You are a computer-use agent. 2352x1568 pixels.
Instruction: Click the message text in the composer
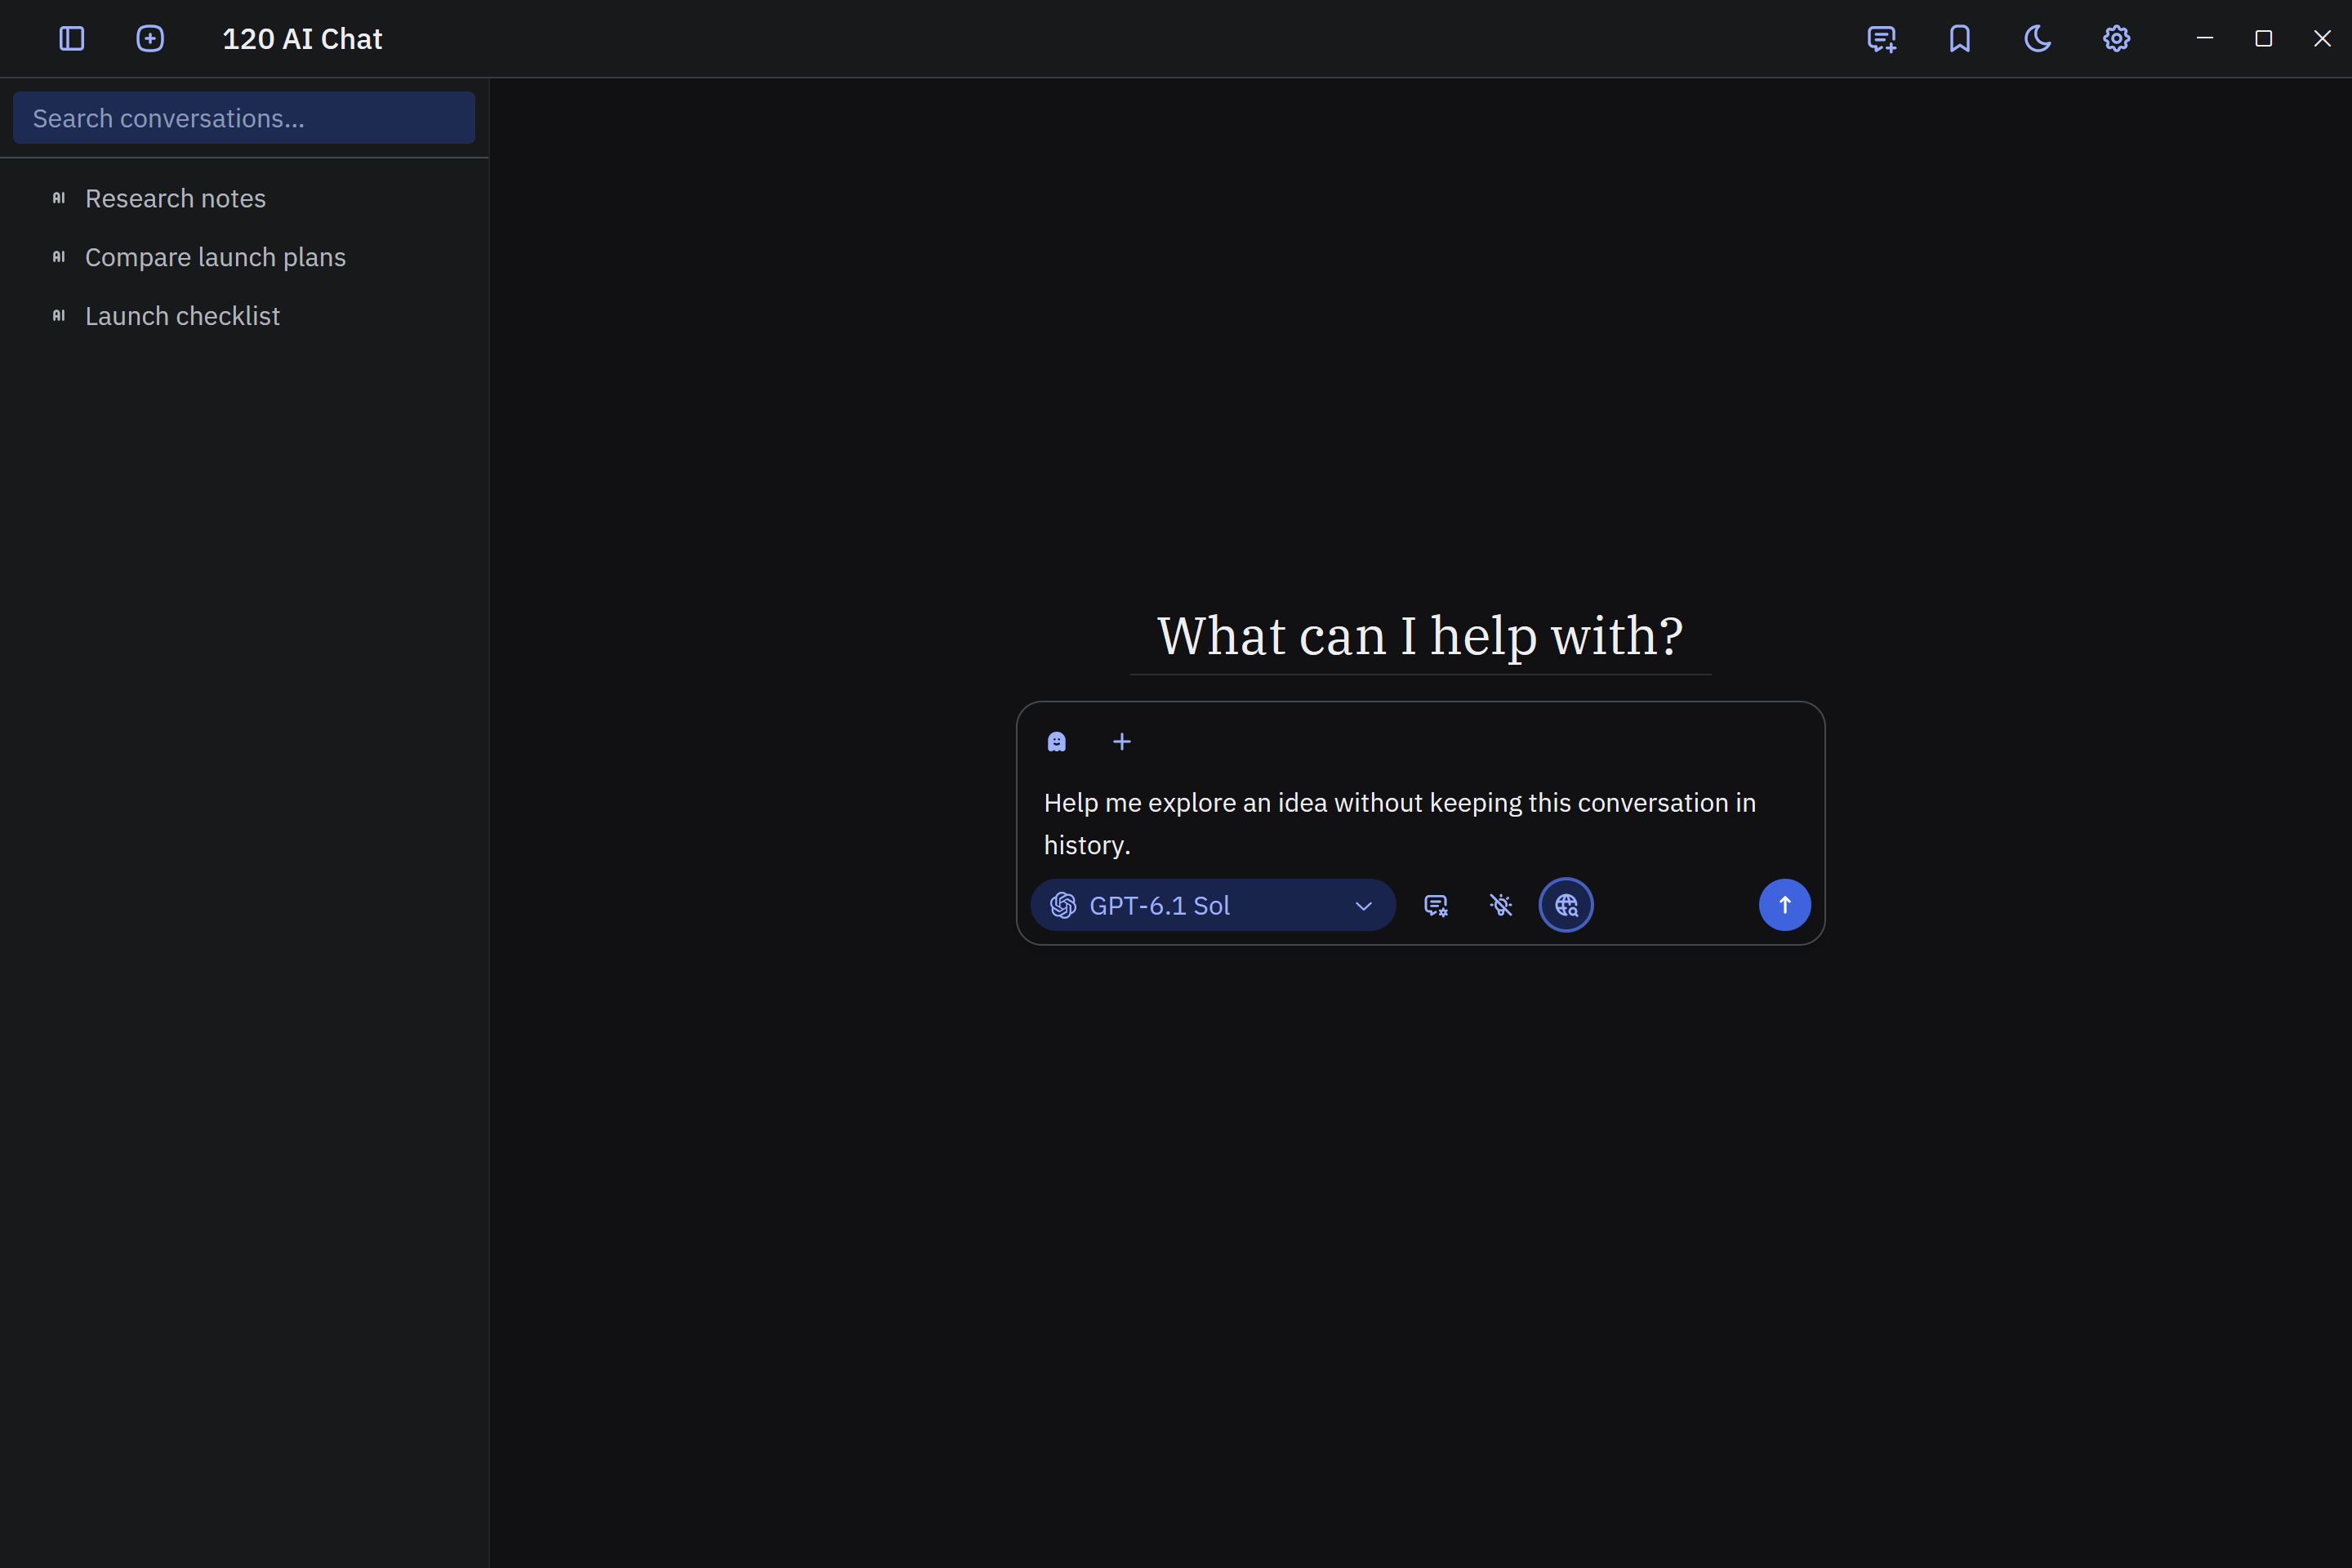tap(1400, 824)
